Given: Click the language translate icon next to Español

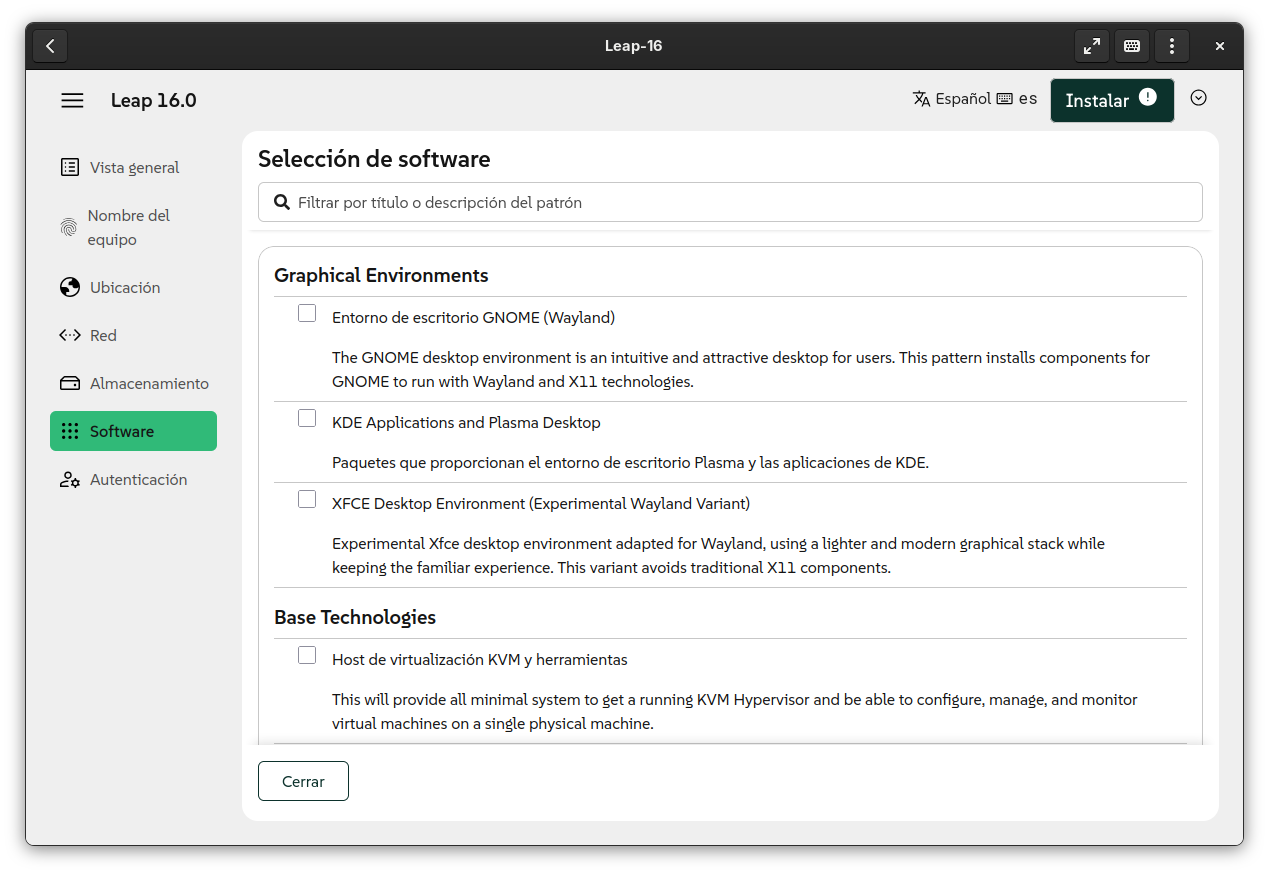Looking at the screenshot, I should tap(921, 99).
